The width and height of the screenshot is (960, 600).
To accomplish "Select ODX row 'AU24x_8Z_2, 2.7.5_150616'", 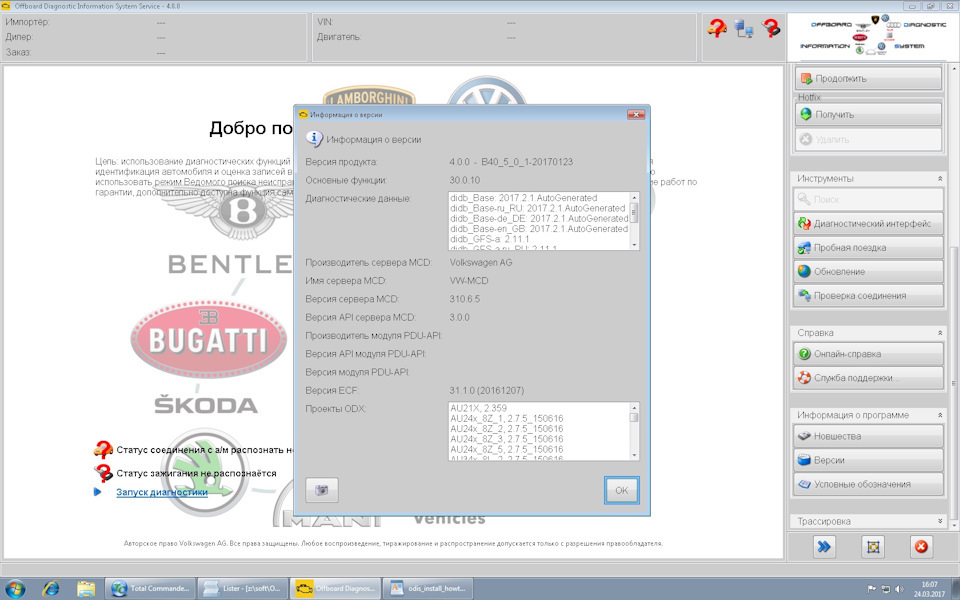I will [506, 429].
